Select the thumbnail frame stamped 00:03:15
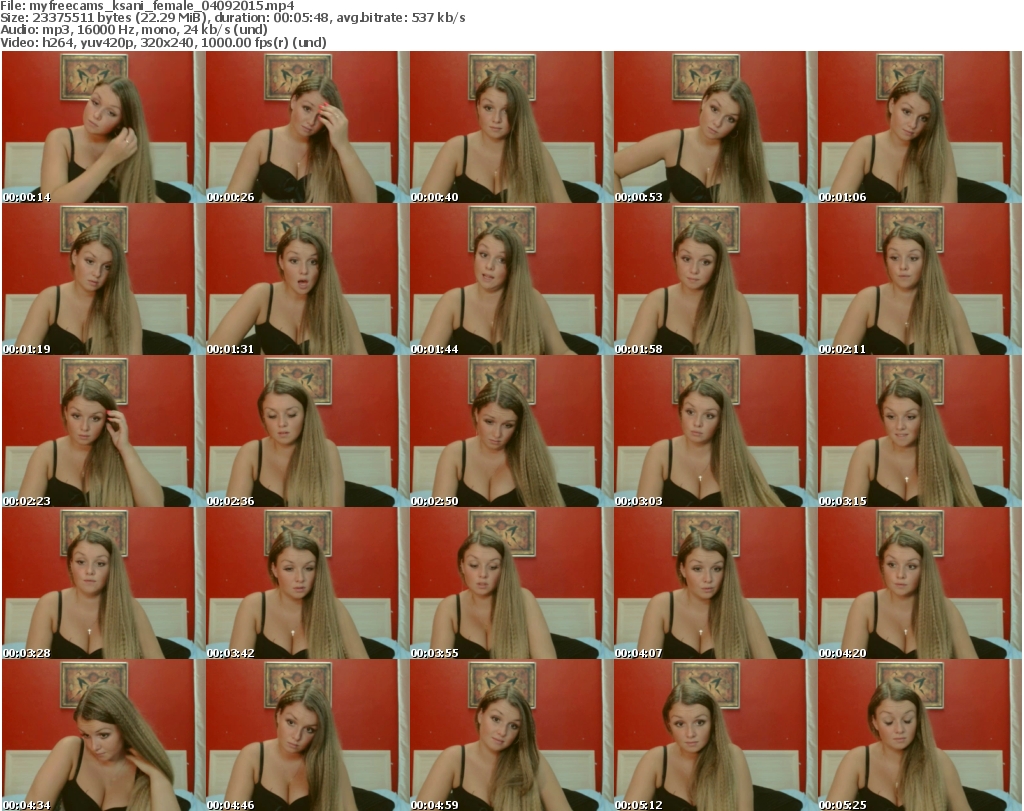Viewport: 1024px width, 811px height. click(x=919, y=431)
